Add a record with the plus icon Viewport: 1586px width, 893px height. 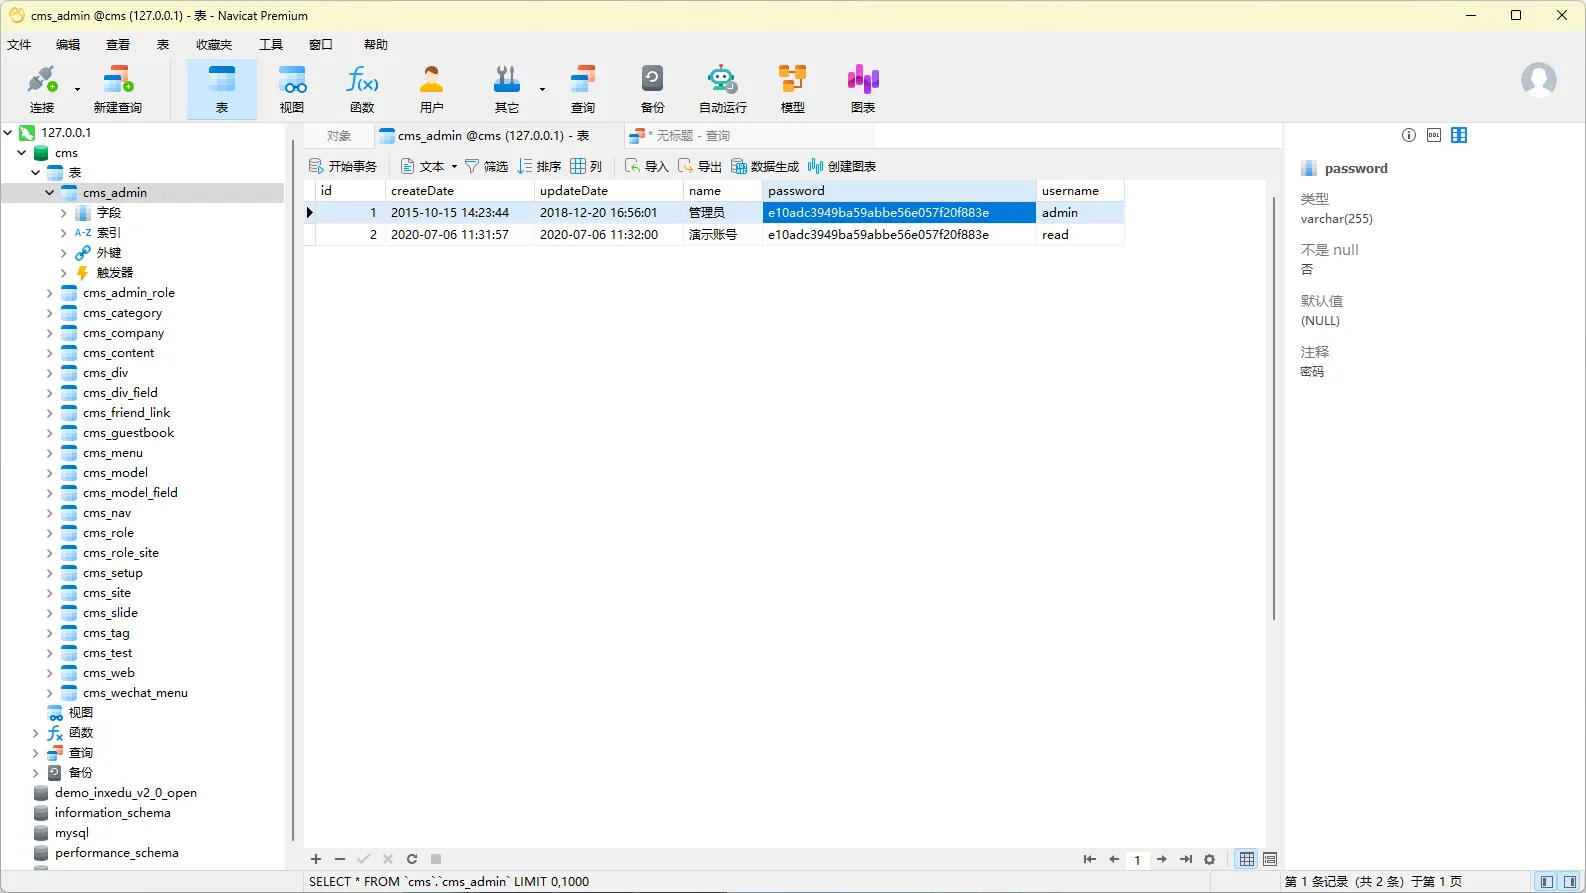(316, 859)
